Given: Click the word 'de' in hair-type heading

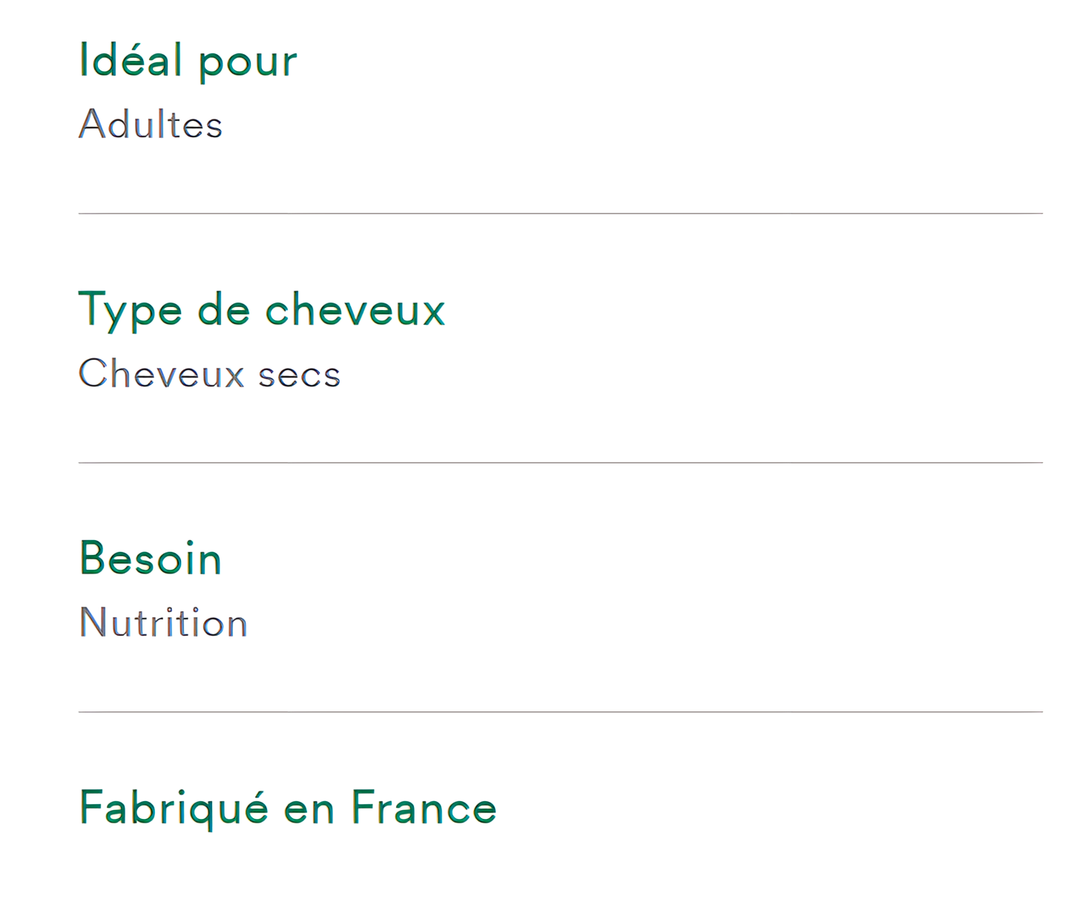Looking at the screenshot, I should (x=224, y=309).
